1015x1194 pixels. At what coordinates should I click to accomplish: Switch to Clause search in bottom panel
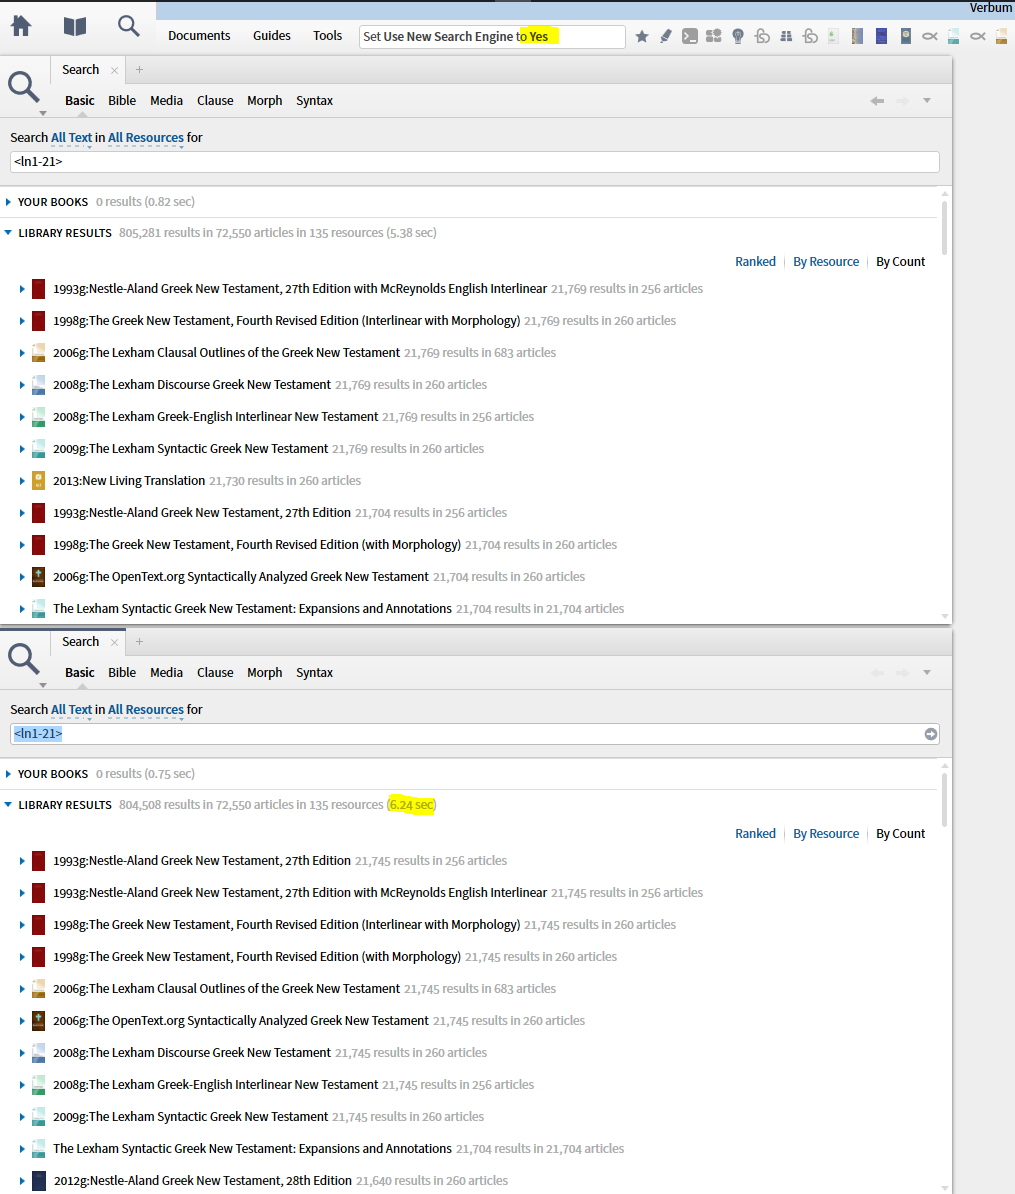tap(215, 672)
